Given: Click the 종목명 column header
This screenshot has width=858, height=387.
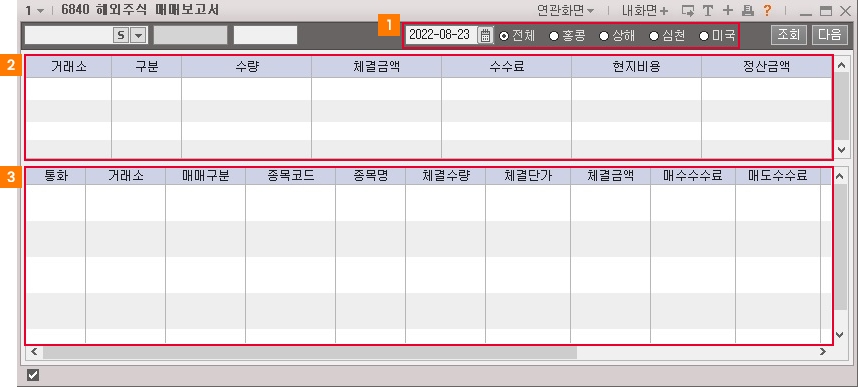Looking at the screenshot, I should (370, 176).
